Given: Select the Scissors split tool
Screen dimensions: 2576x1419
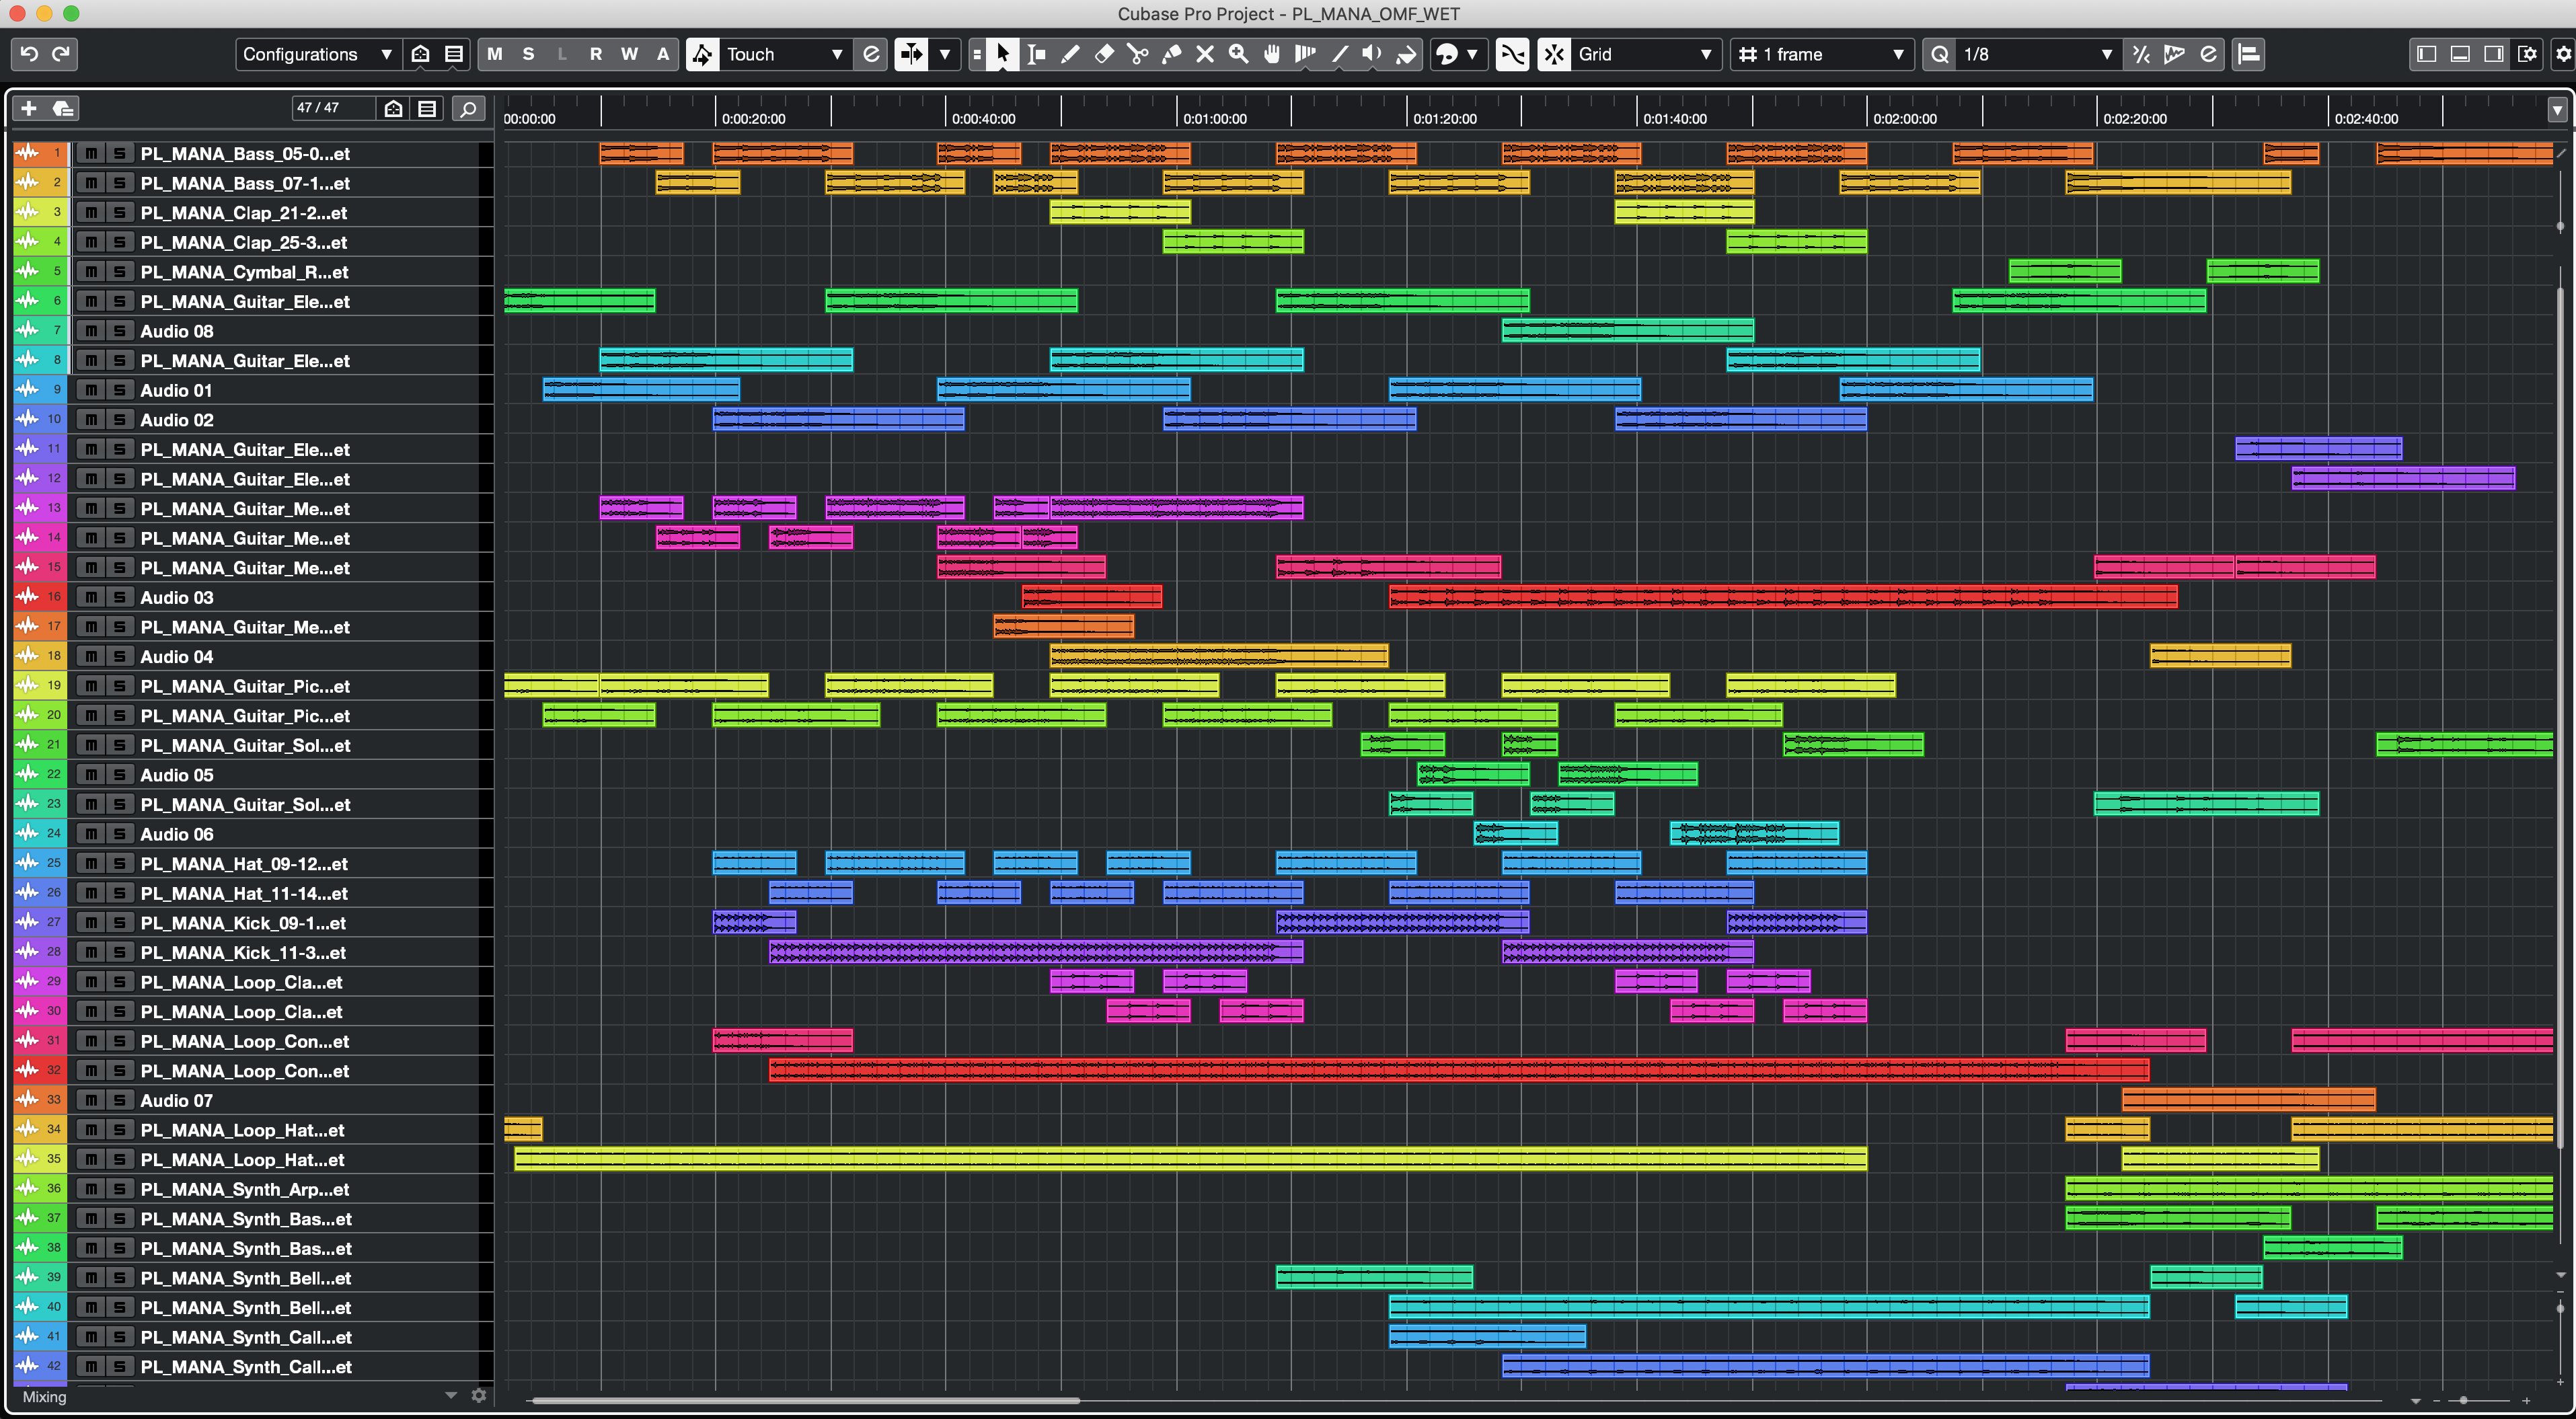Looking at the screenshot, I should 1138,54.
